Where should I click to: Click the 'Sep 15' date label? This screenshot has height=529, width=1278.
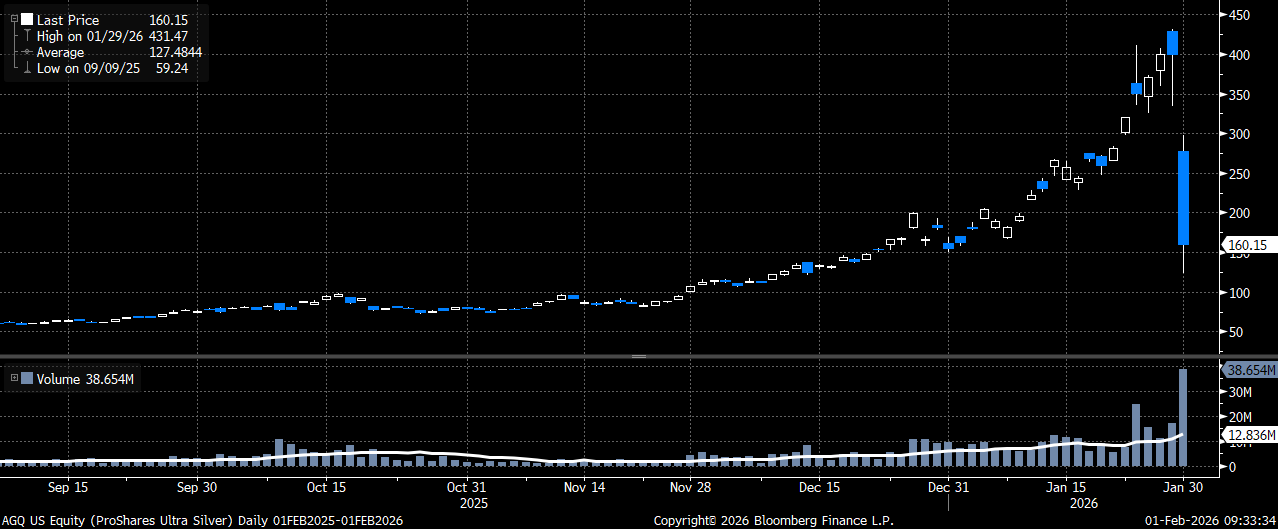(67, 488)
